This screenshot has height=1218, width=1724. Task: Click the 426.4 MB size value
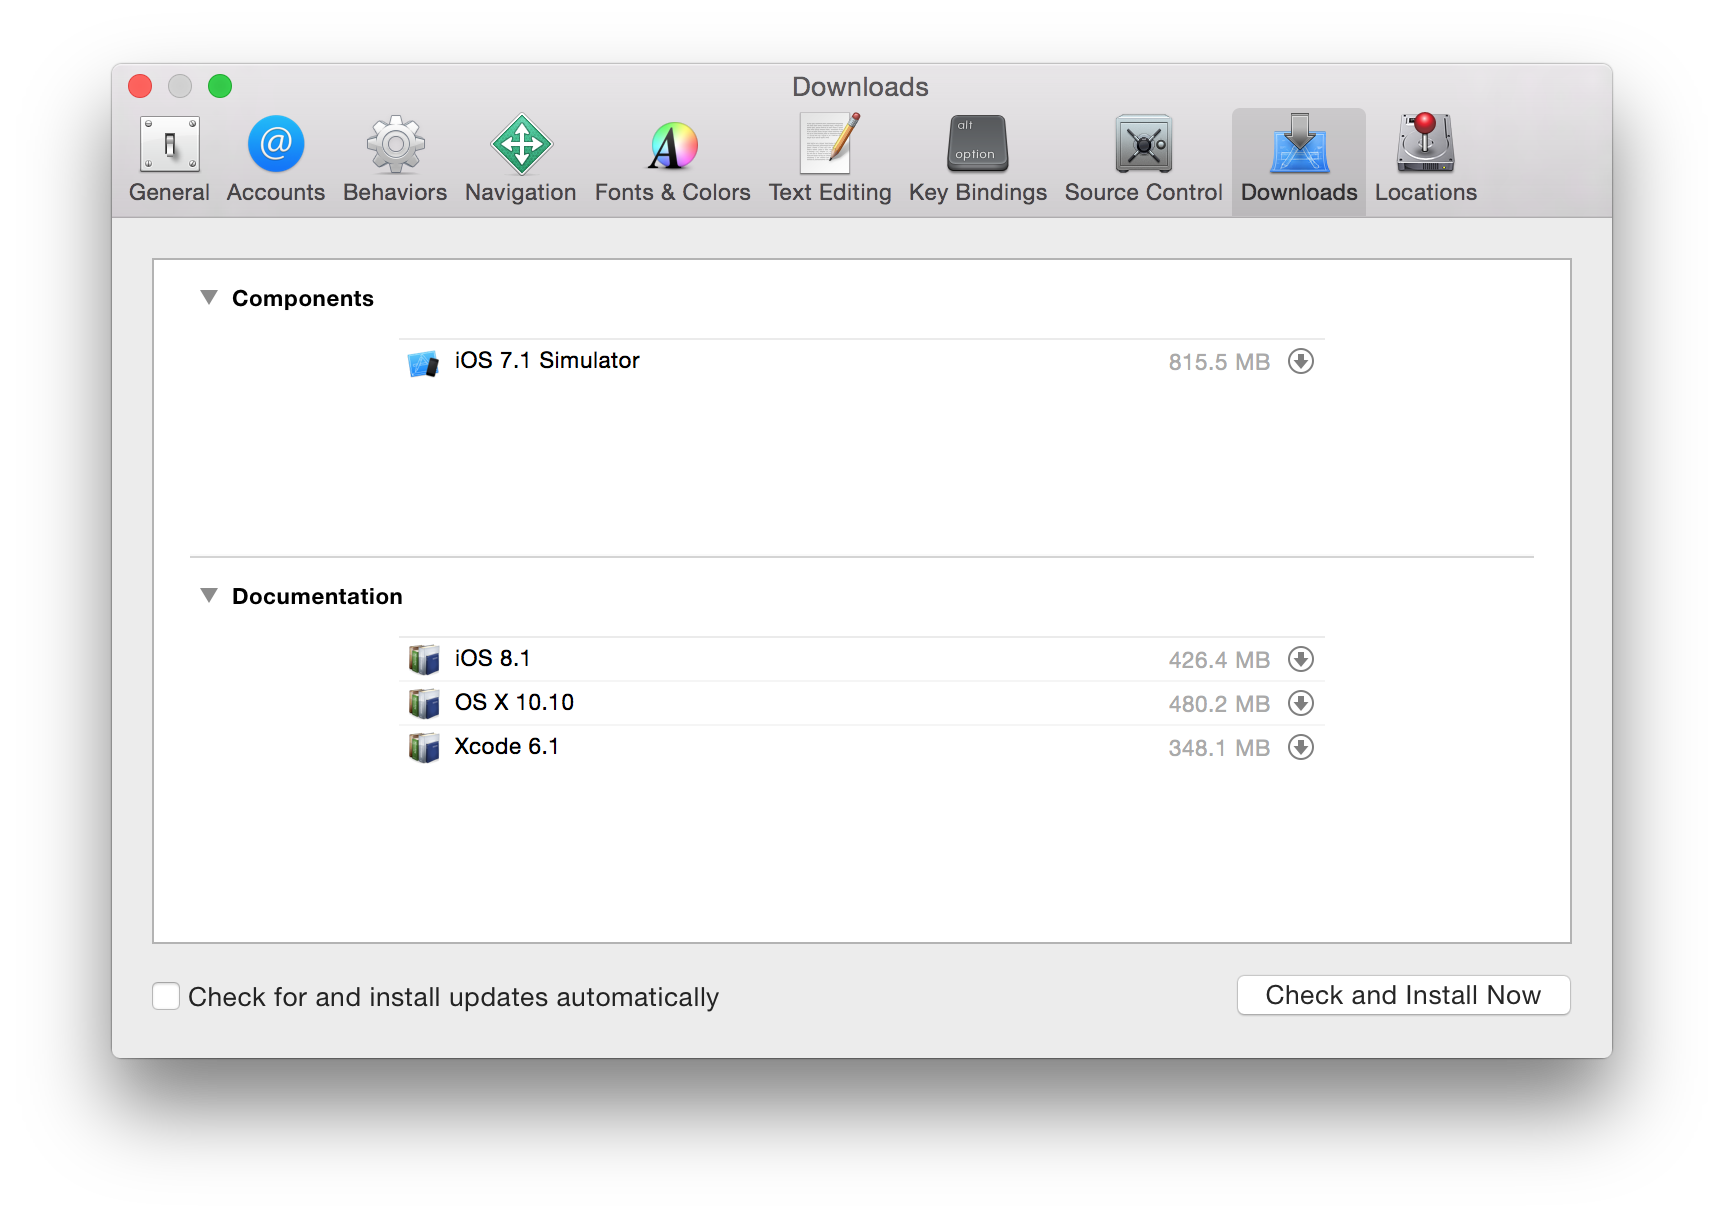click(x=1219, y=660)
